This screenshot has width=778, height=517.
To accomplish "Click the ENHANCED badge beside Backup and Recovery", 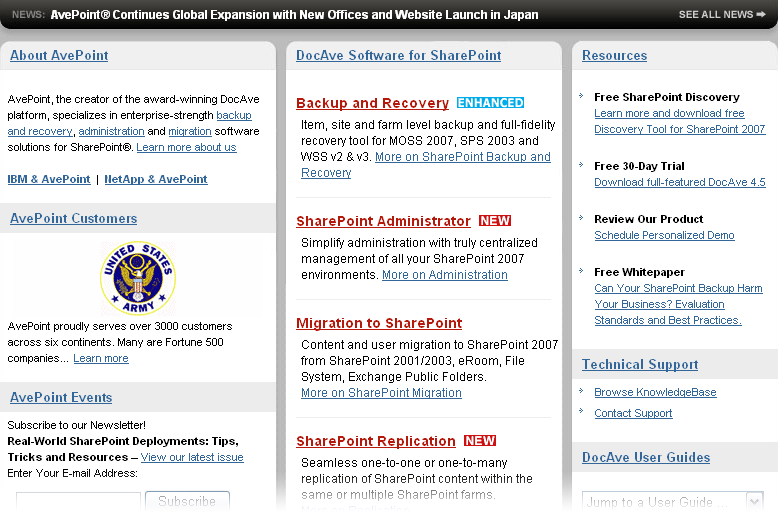I will pos(490,103).
